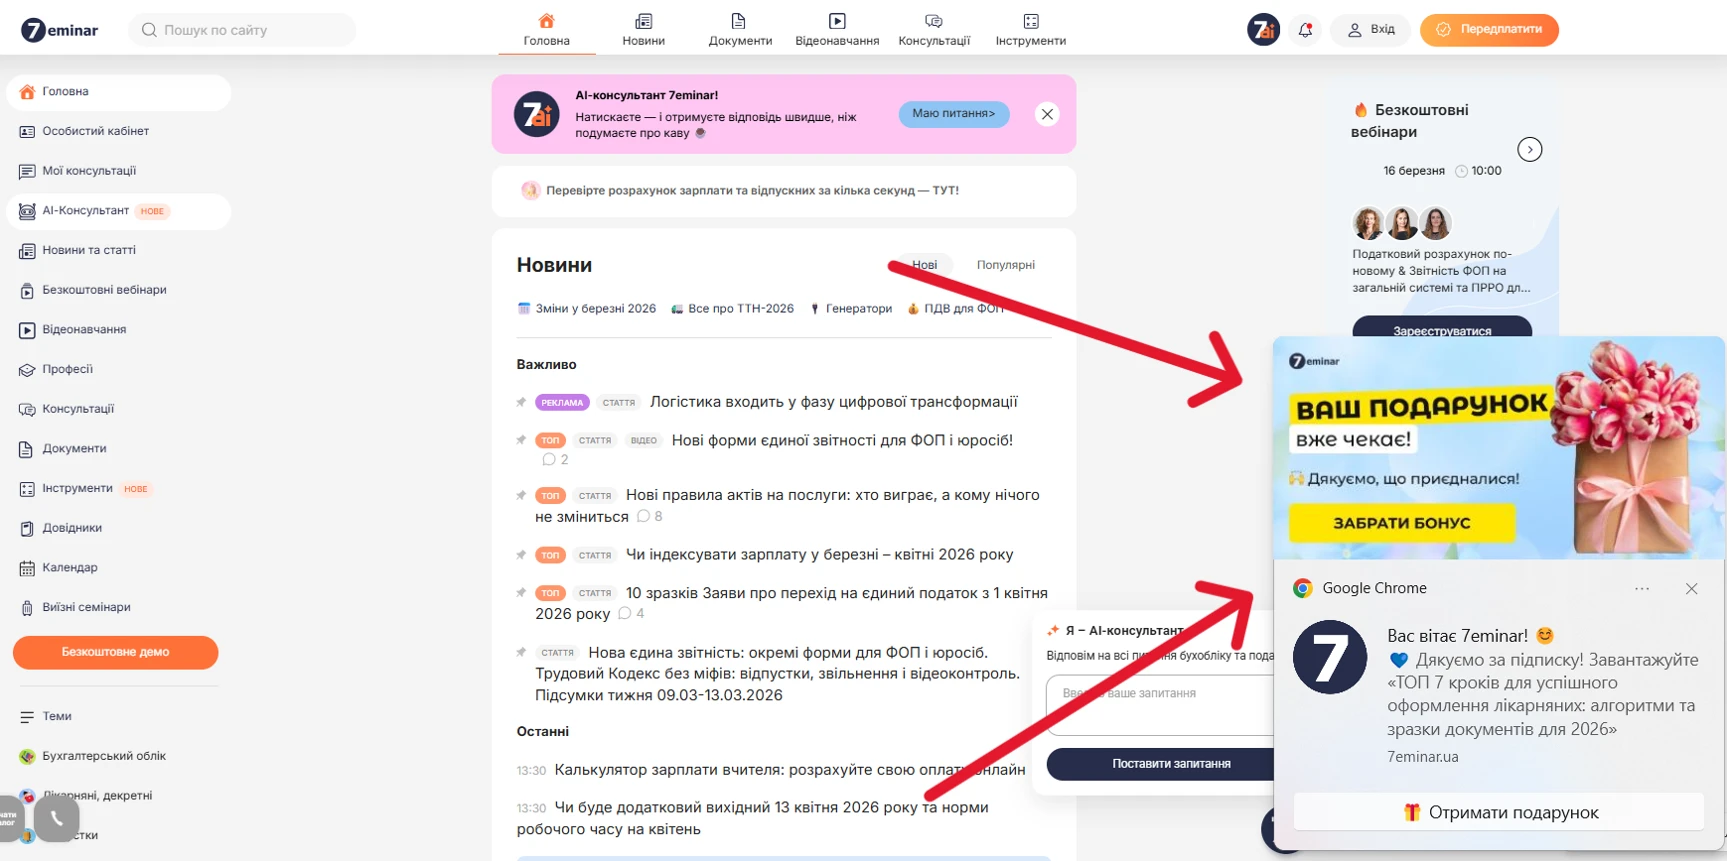Switch news list to Популярні

pos(1005,265)
